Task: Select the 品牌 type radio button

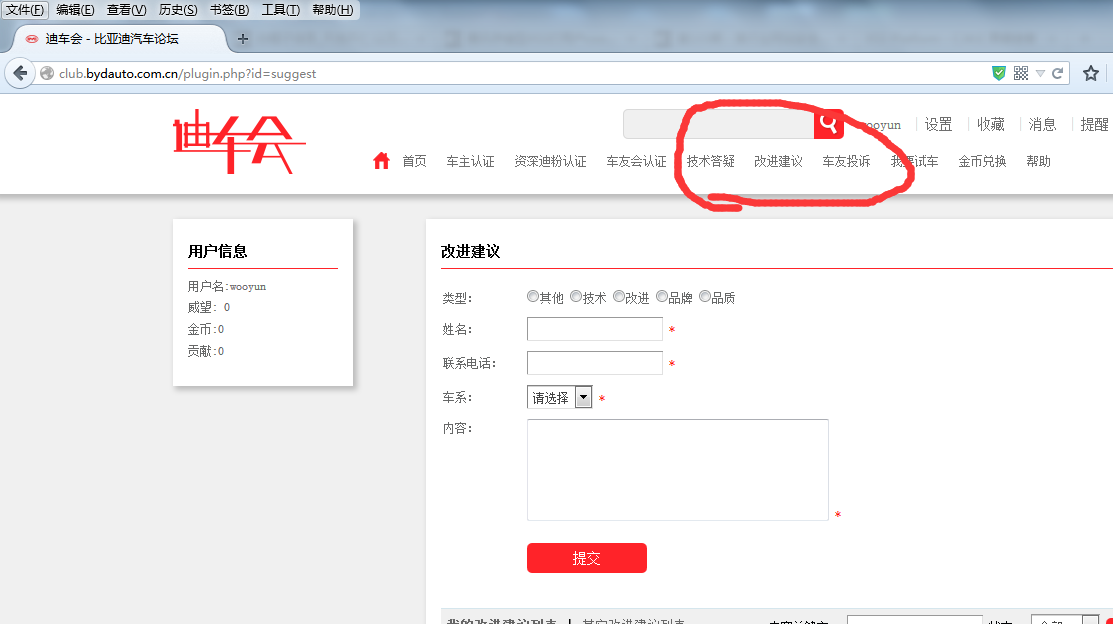Action: (662, 296)
